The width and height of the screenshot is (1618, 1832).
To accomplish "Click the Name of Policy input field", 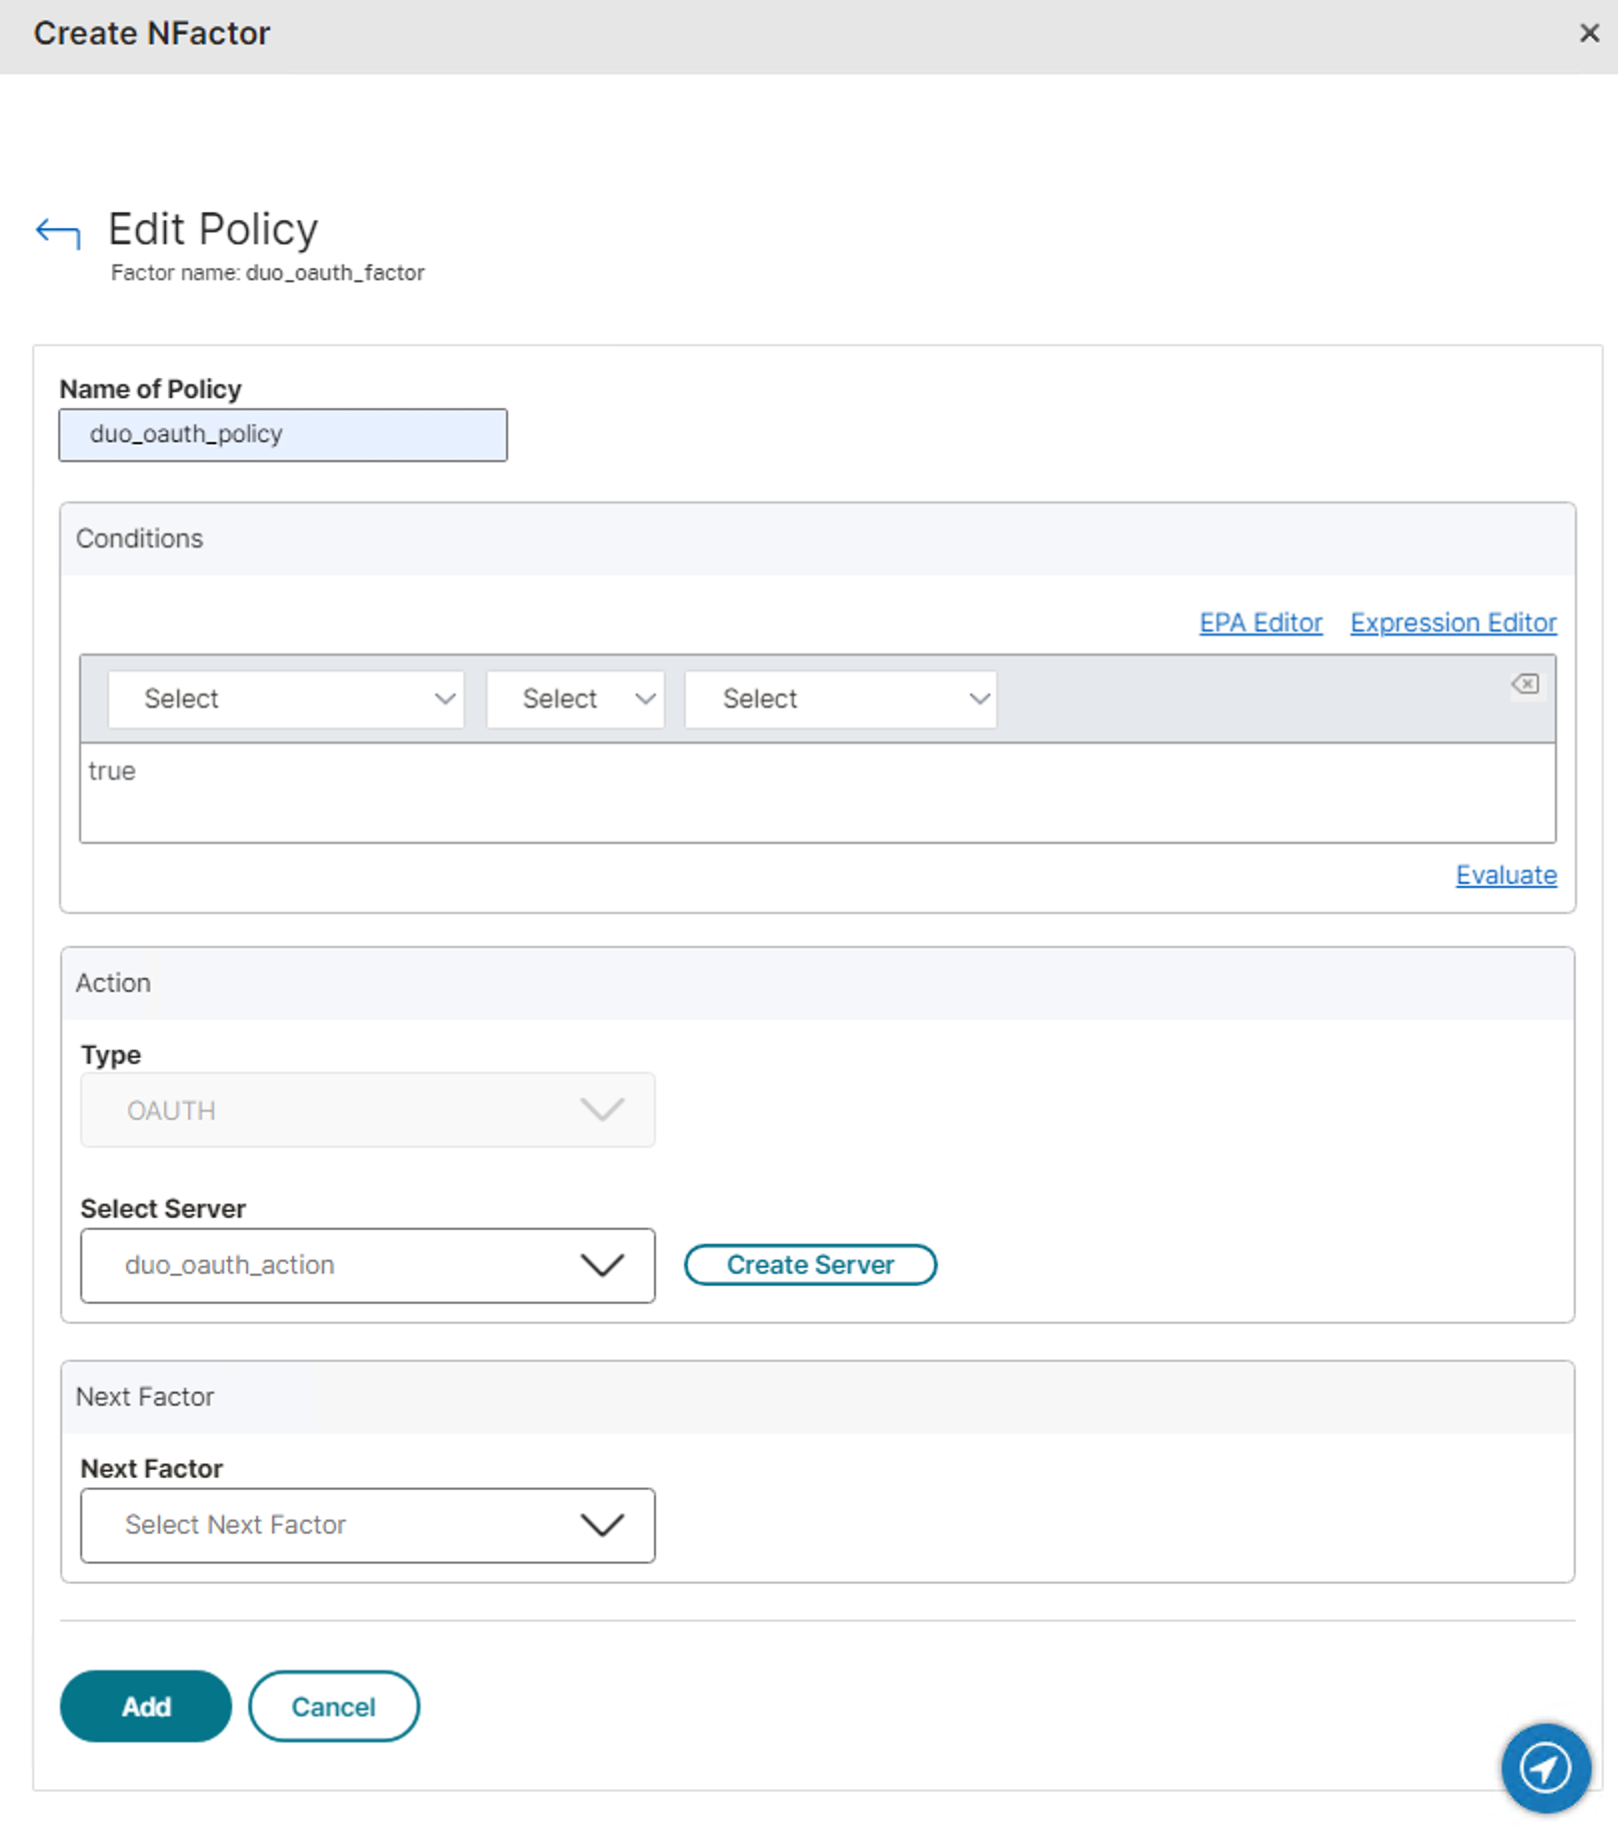I will [283, 435].
